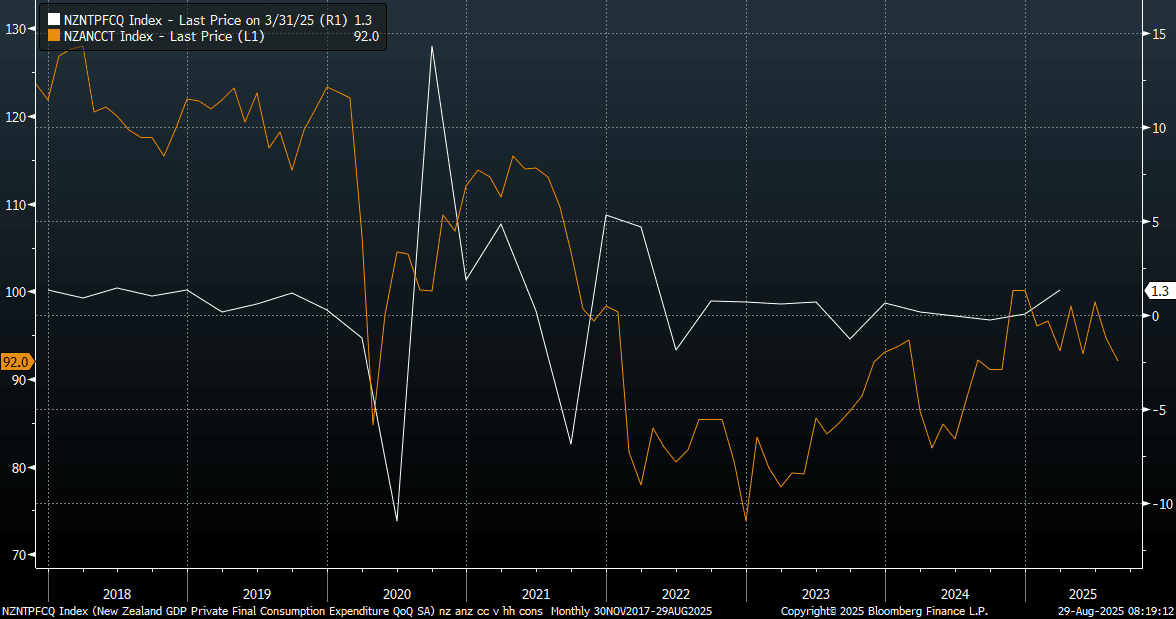
Task: Click the NZNTPFCQ Index description footer text
Action: [272, 611]
